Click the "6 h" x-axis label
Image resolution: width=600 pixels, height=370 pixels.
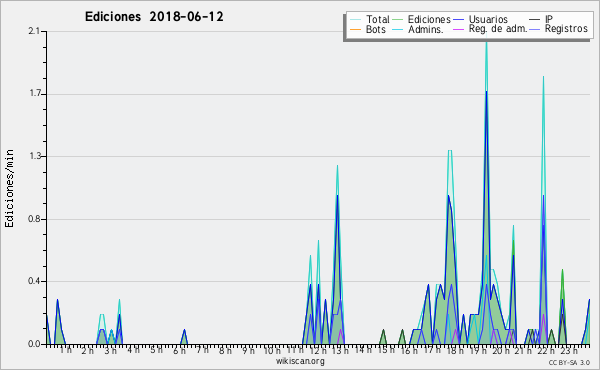179,350
